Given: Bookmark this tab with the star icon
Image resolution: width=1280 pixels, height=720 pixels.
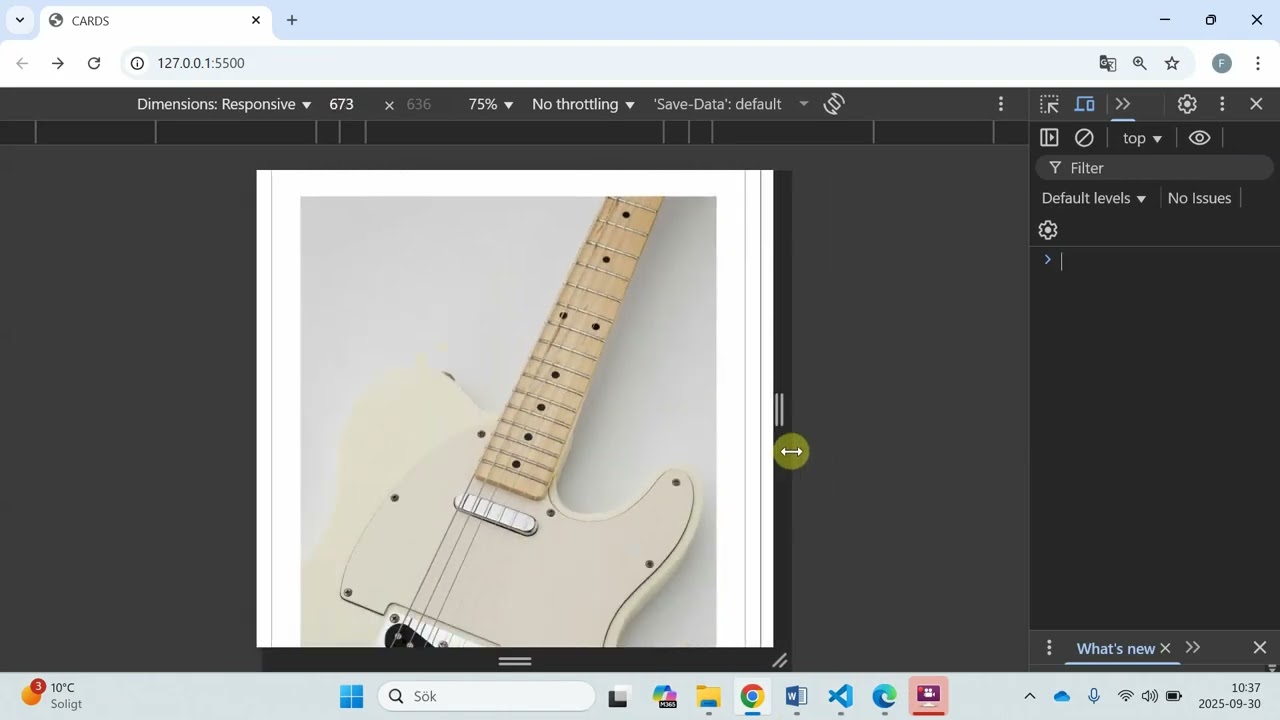Looking at the screenshot, I should 1172,63.
